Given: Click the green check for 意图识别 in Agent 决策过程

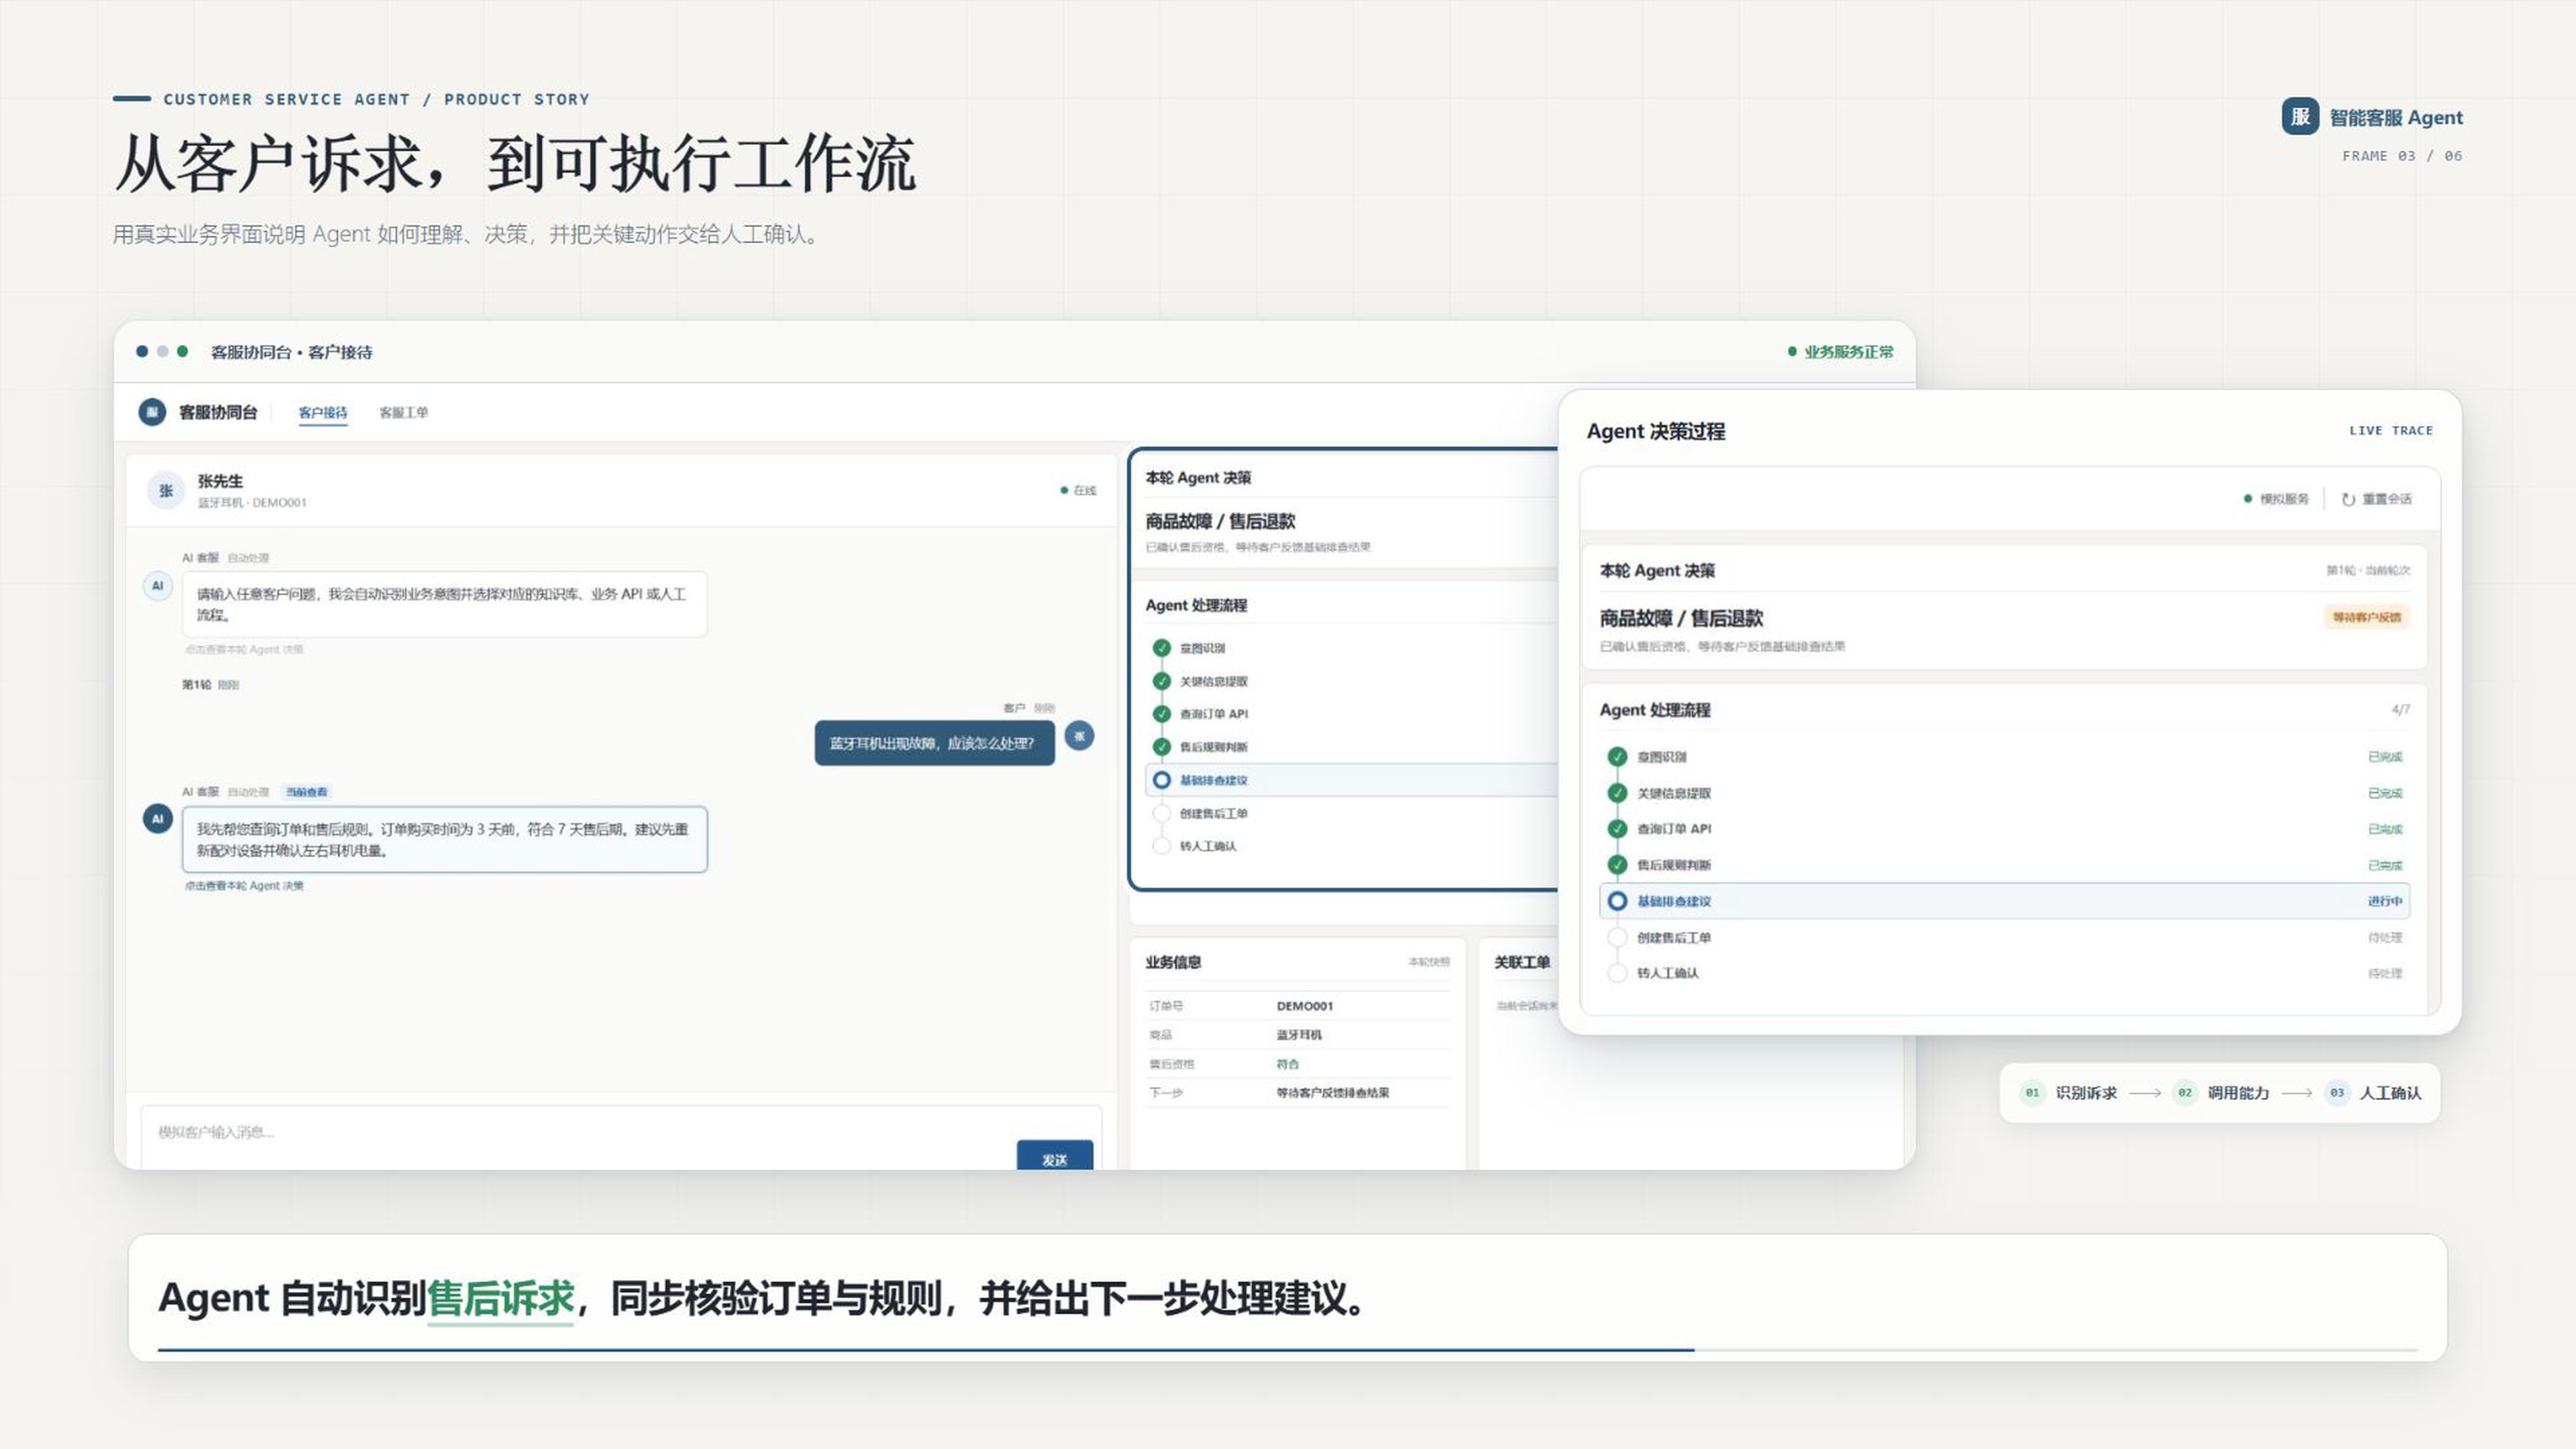Looking at the screenshot, I should [1617, 757].
